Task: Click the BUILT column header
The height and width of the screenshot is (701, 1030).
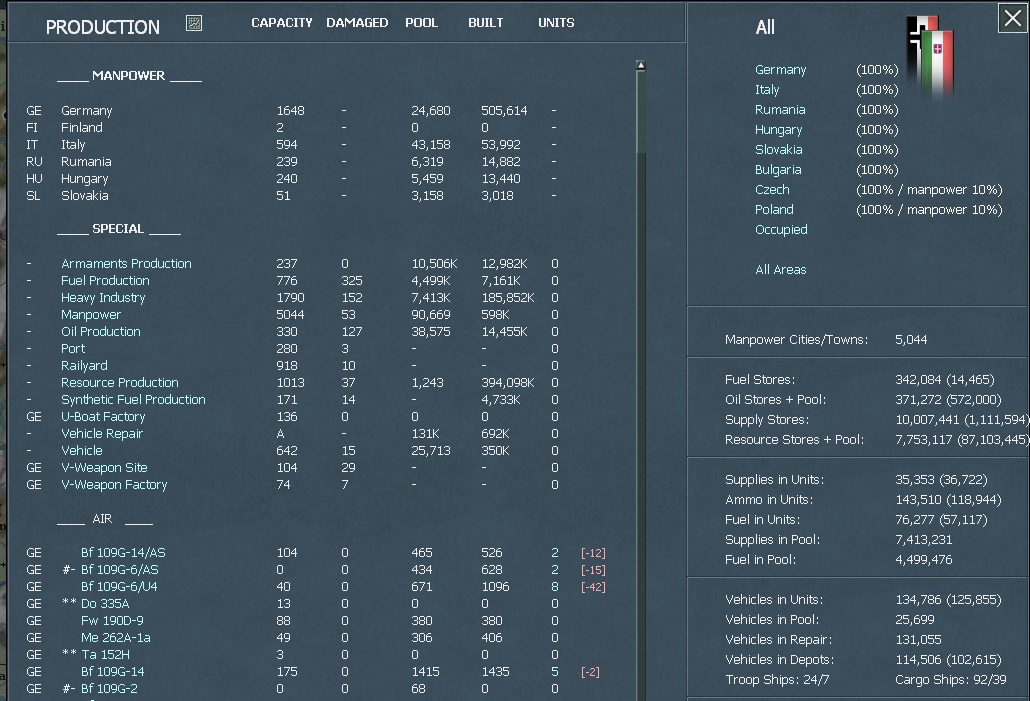Action: [x=485, y=23]
